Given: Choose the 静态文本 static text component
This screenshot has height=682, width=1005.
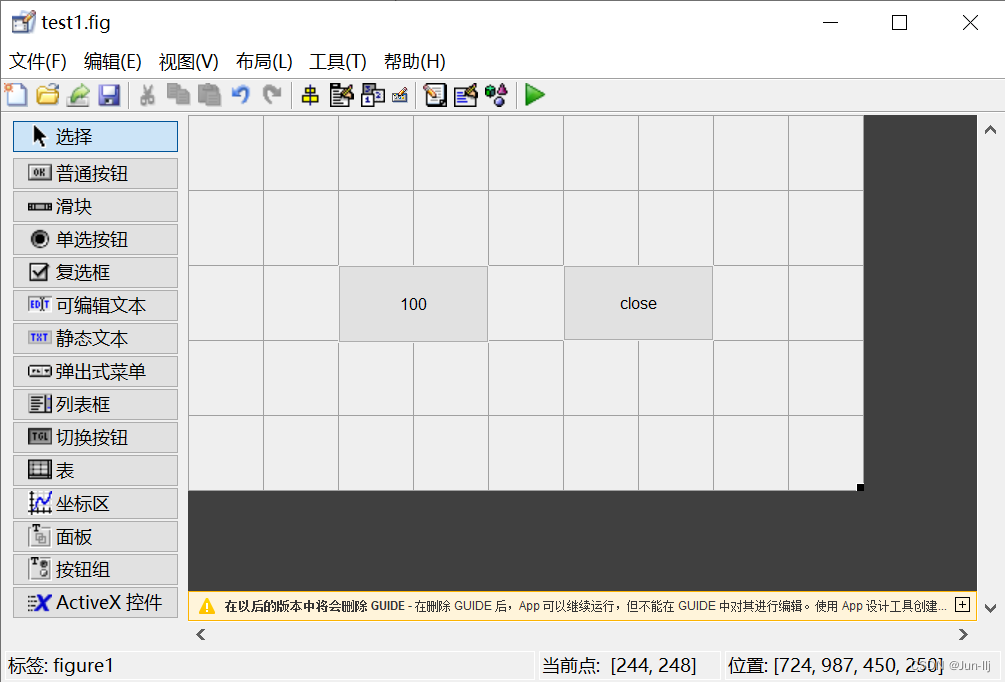Looking at the screenshot, I should click(96, 338).
